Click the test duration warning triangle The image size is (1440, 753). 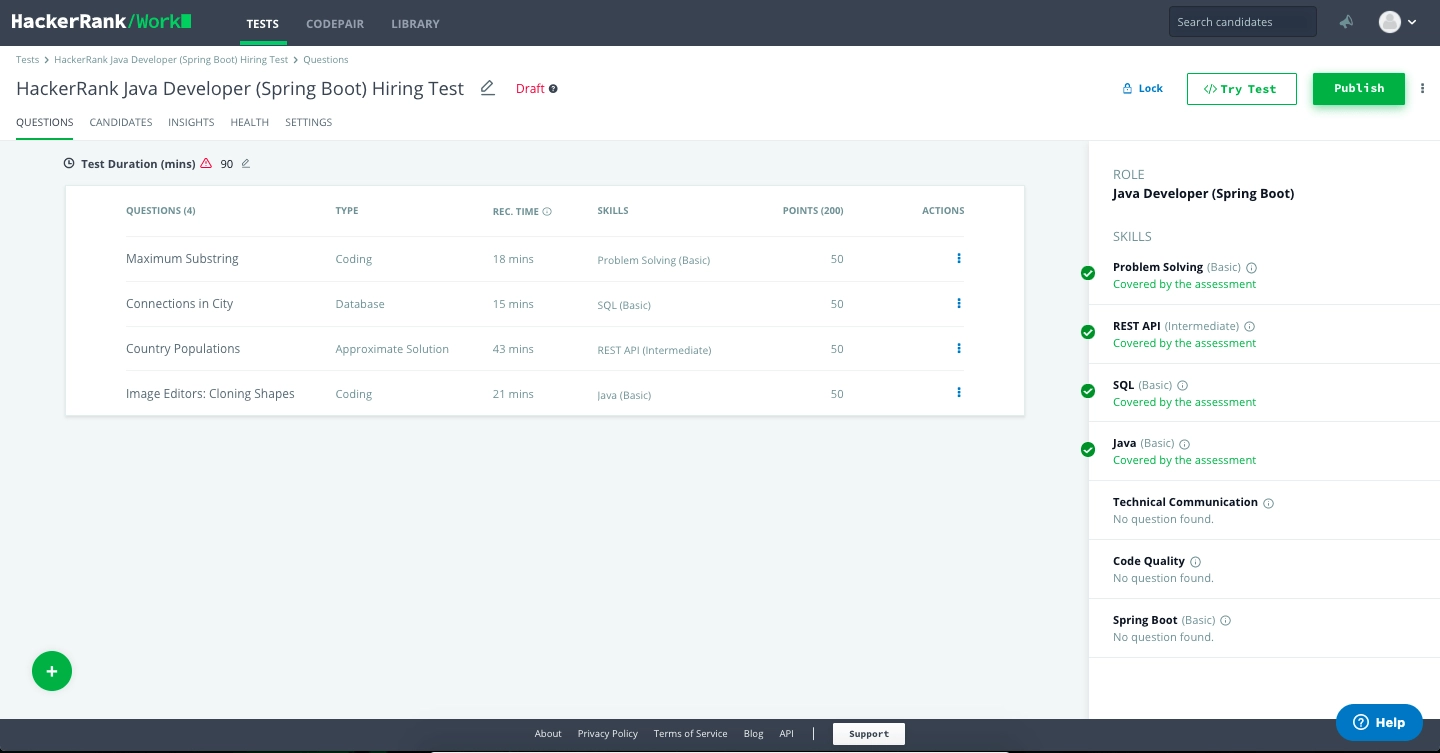click(206, 163)
